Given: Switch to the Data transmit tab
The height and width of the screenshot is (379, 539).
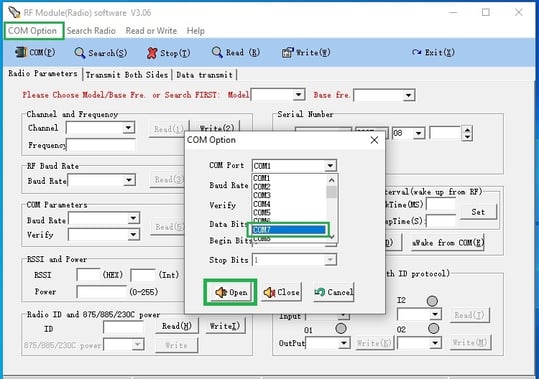Looking at the screenshot, I should point(204,75).
